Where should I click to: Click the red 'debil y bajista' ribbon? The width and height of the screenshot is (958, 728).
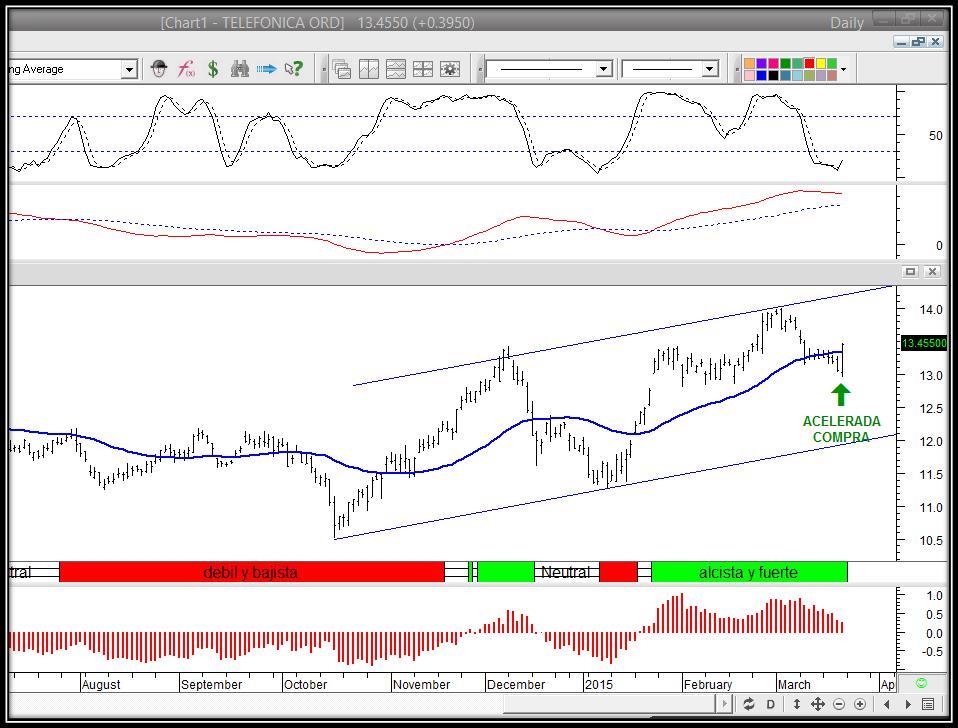pyautogui.click(x=252, y=572)
